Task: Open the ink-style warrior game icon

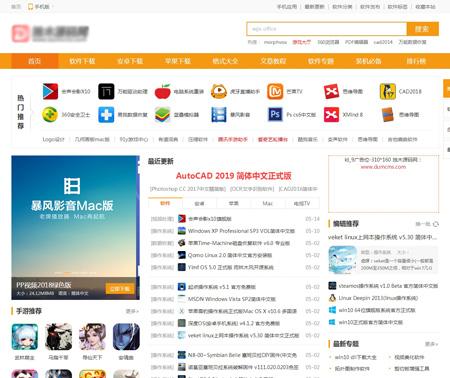Action: (x=59, y=337)
